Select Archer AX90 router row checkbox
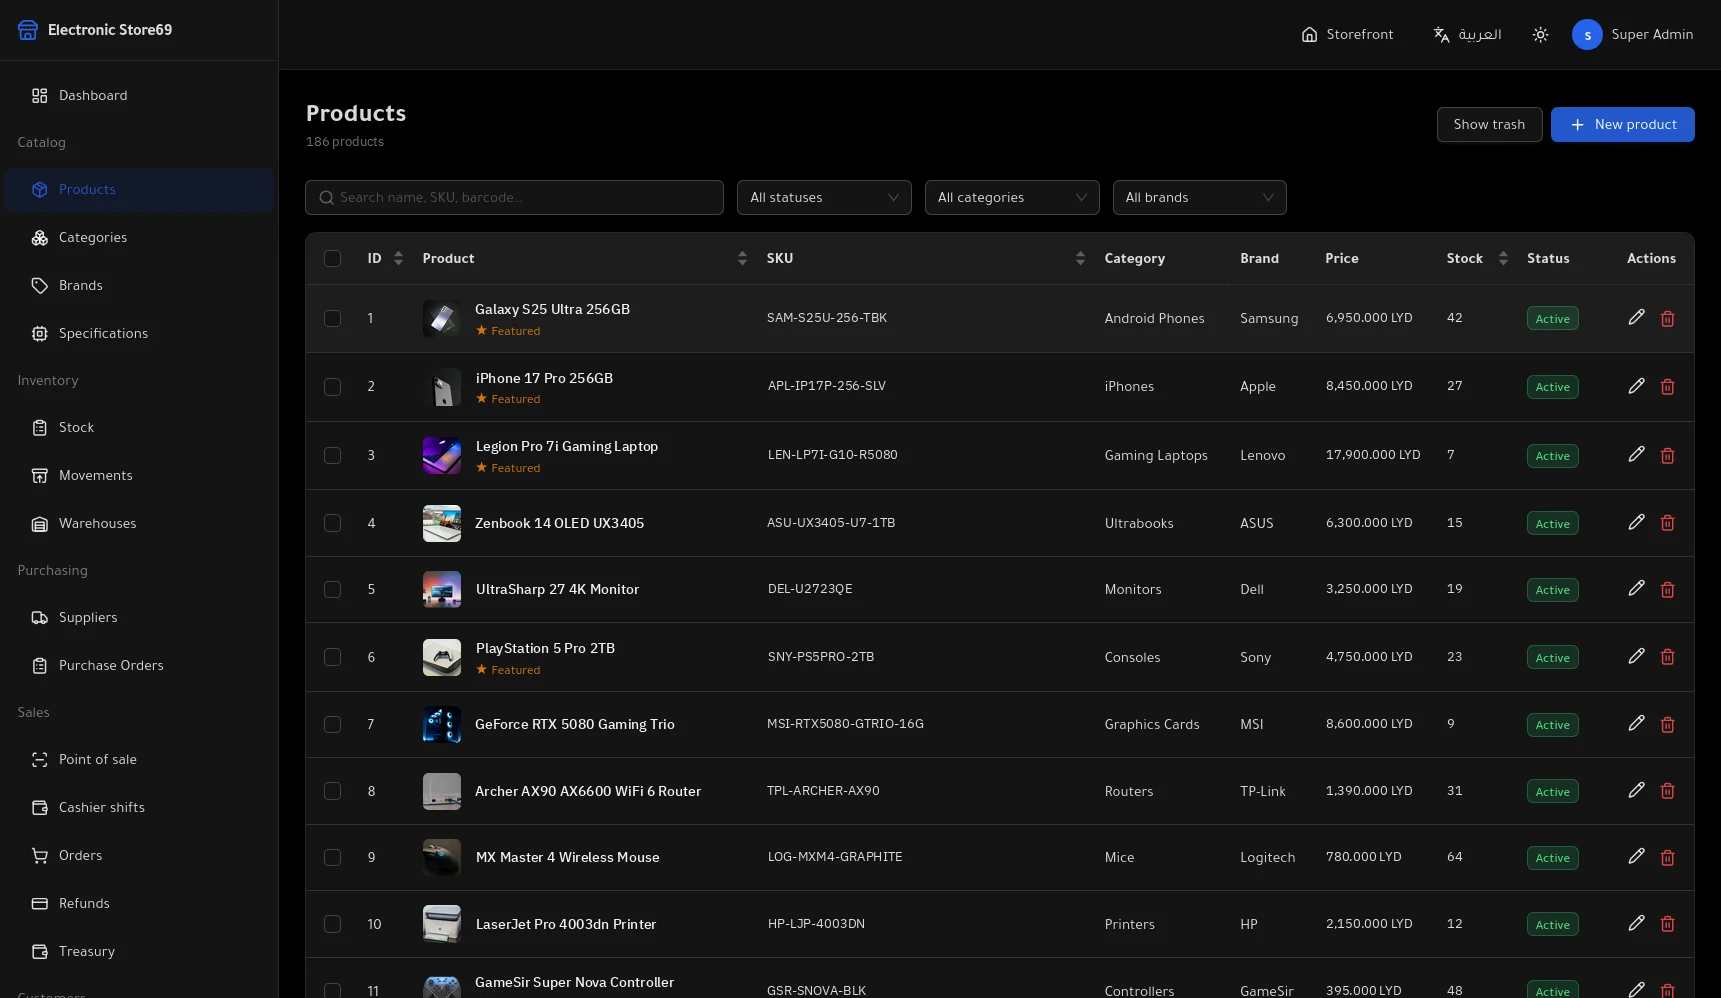 (332, 791)
